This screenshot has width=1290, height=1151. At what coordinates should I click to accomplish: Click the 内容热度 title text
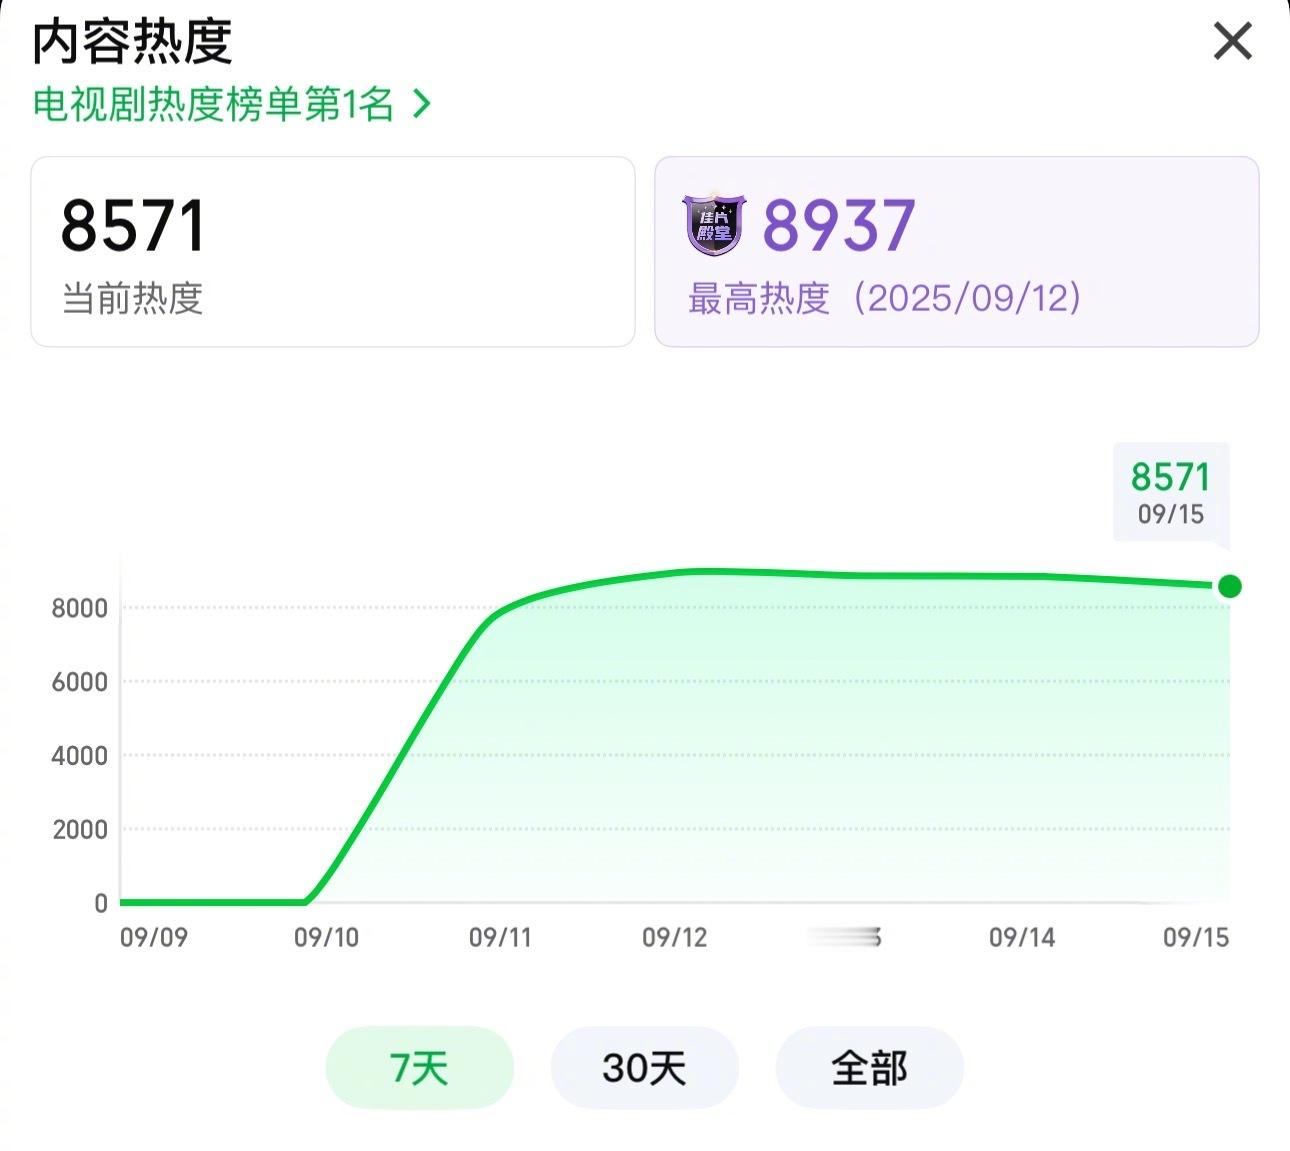132,41
